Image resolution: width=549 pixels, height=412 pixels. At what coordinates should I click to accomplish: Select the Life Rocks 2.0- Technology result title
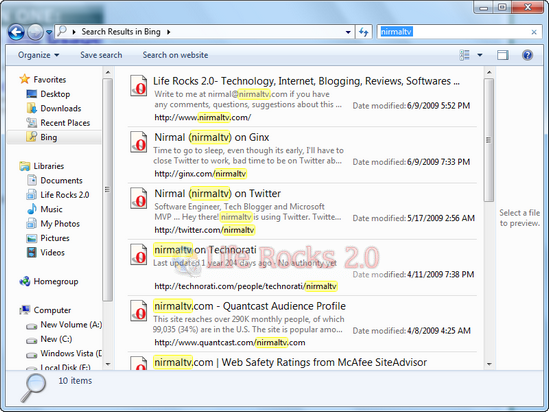click(306, 81)
